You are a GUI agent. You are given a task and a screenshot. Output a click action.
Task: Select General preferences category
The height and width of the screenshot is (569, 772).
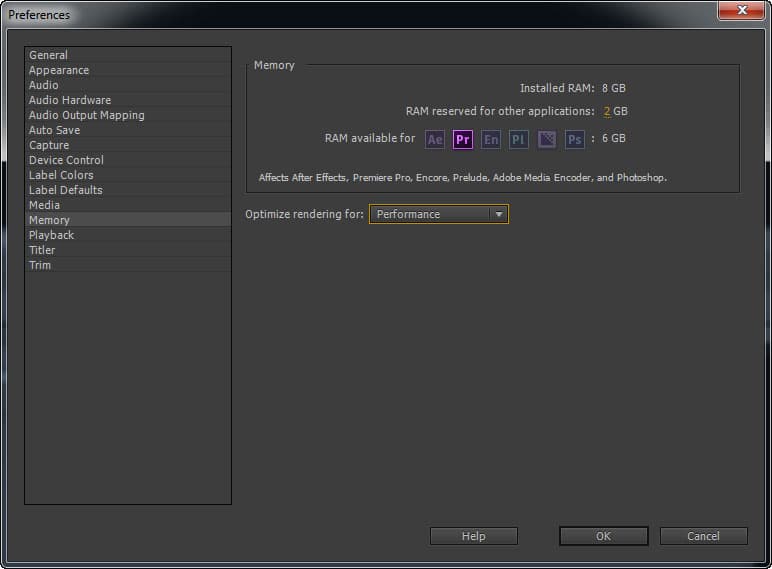coord(128,55)
